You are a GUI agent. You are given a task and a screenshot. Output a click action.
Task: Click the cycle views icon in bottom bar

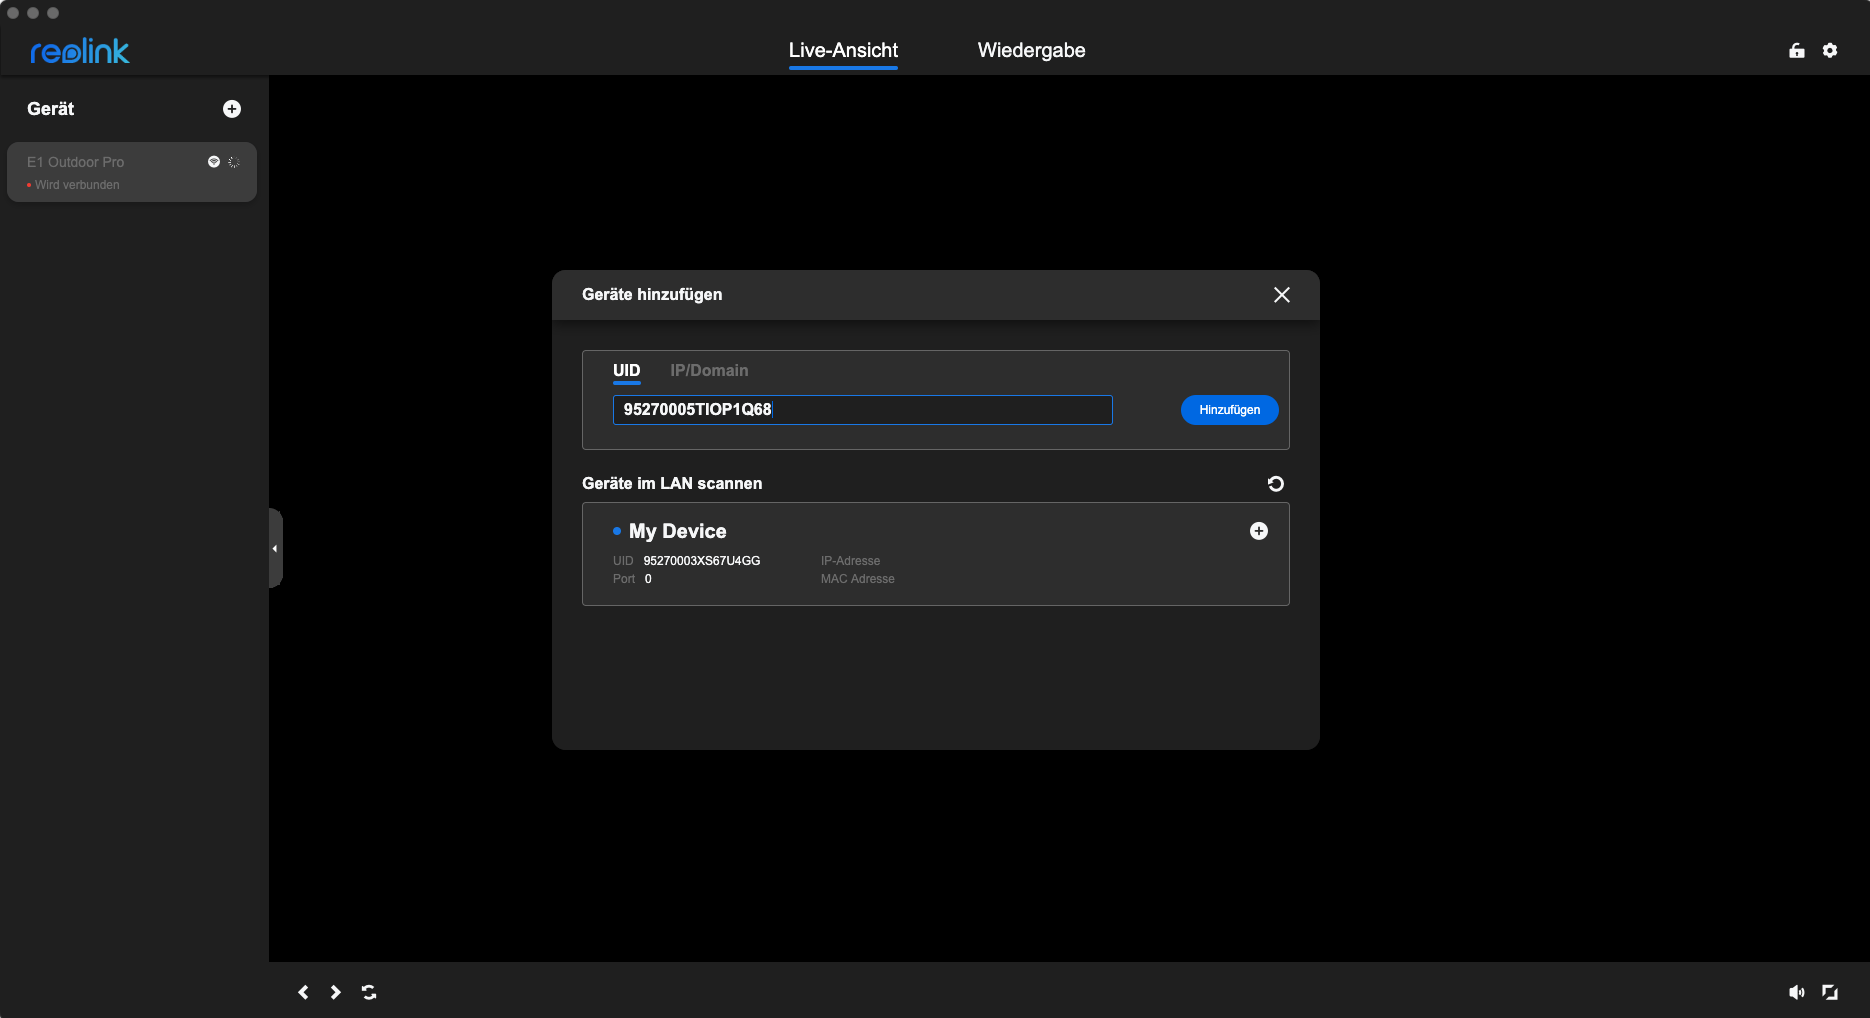point(369,992)
